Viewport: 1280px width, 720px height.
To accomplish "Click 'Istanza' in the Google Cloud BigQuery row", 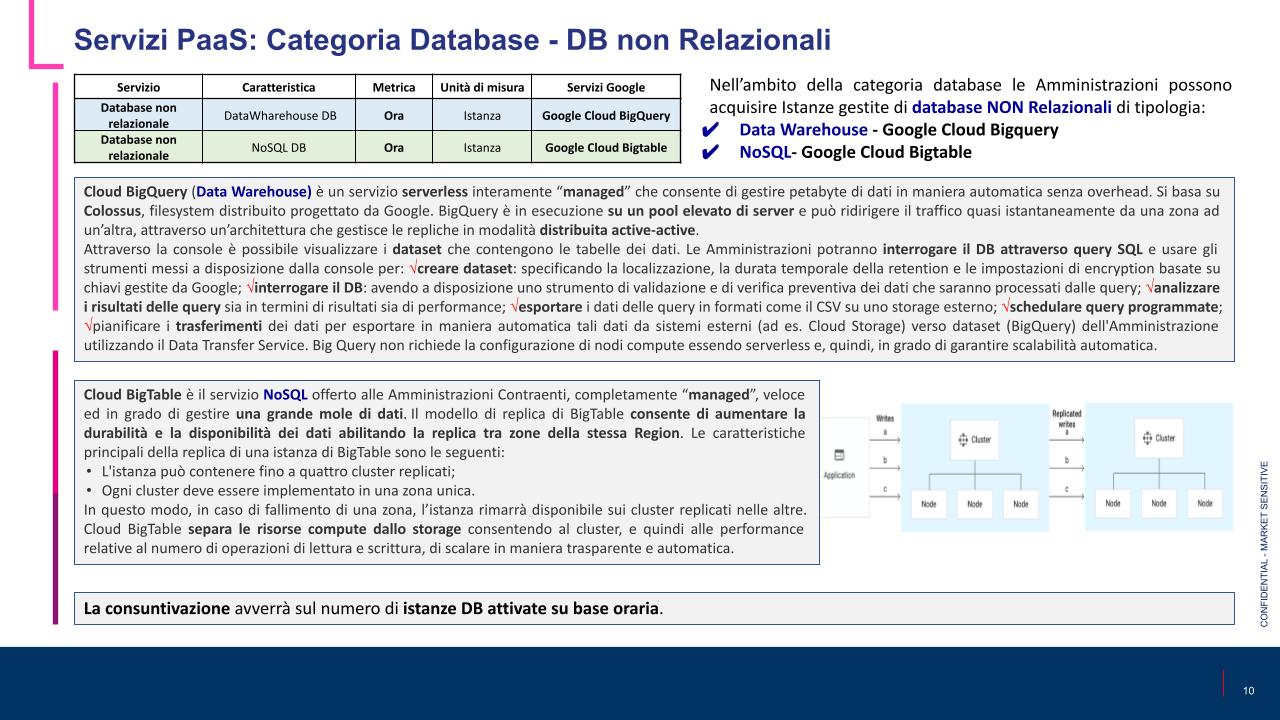I will (x=482, y=115).
